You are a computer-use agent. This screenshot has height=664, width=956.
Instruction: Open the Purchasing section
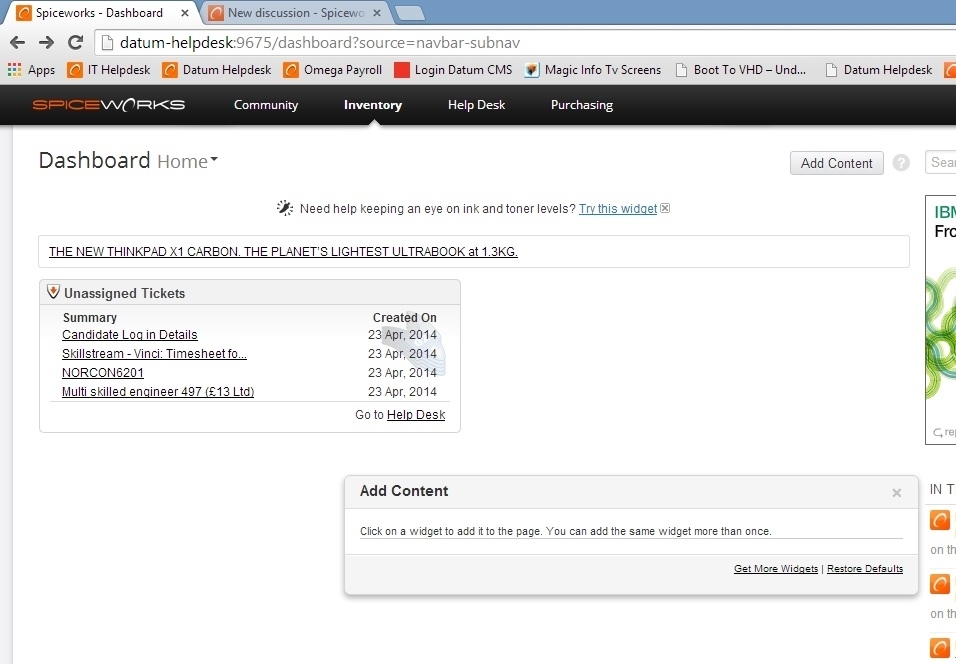pos(581,104)
